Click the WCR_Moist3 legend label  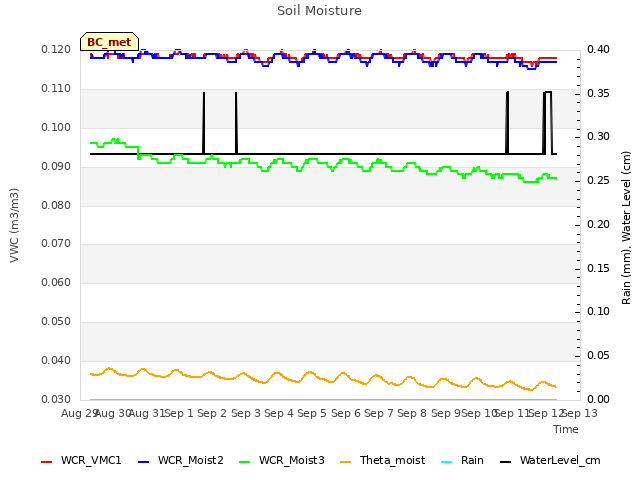291,460
